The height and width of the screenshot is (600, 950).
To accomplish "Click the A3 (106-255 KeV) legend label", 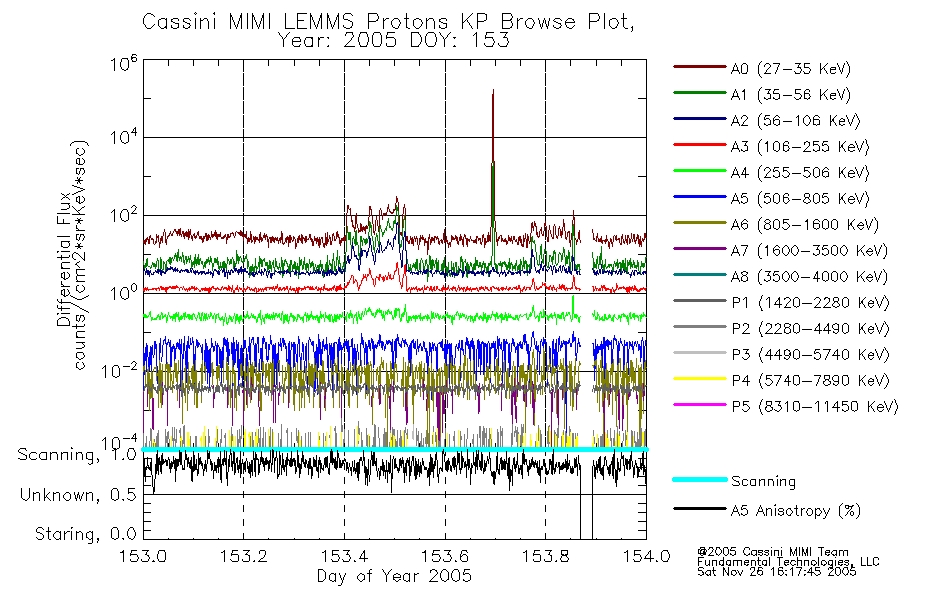I will click(x=800, y=147).
